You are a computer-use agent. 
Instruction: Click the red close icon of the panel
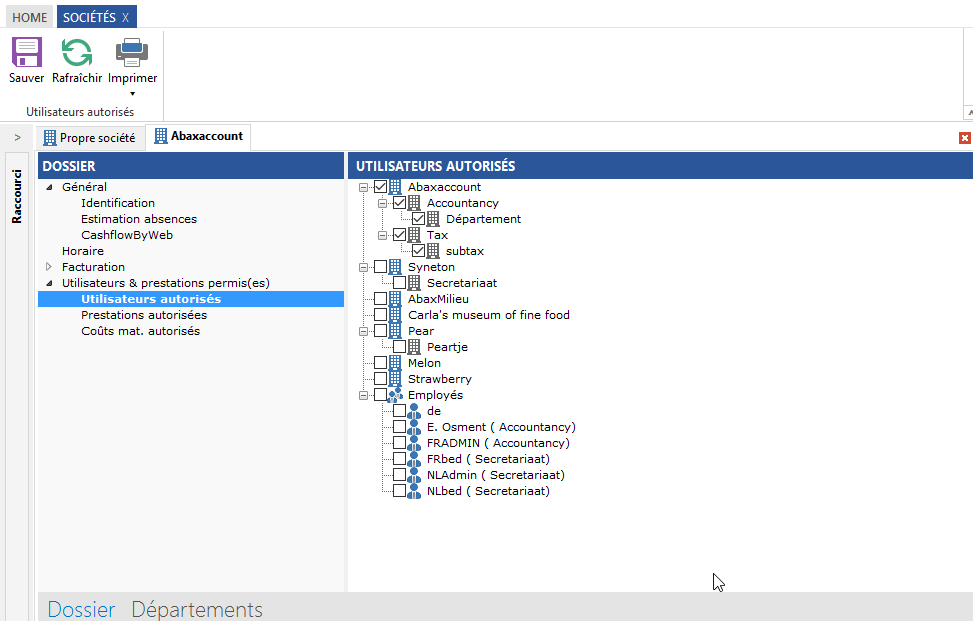pyautogui.click(x=964, y=138)
